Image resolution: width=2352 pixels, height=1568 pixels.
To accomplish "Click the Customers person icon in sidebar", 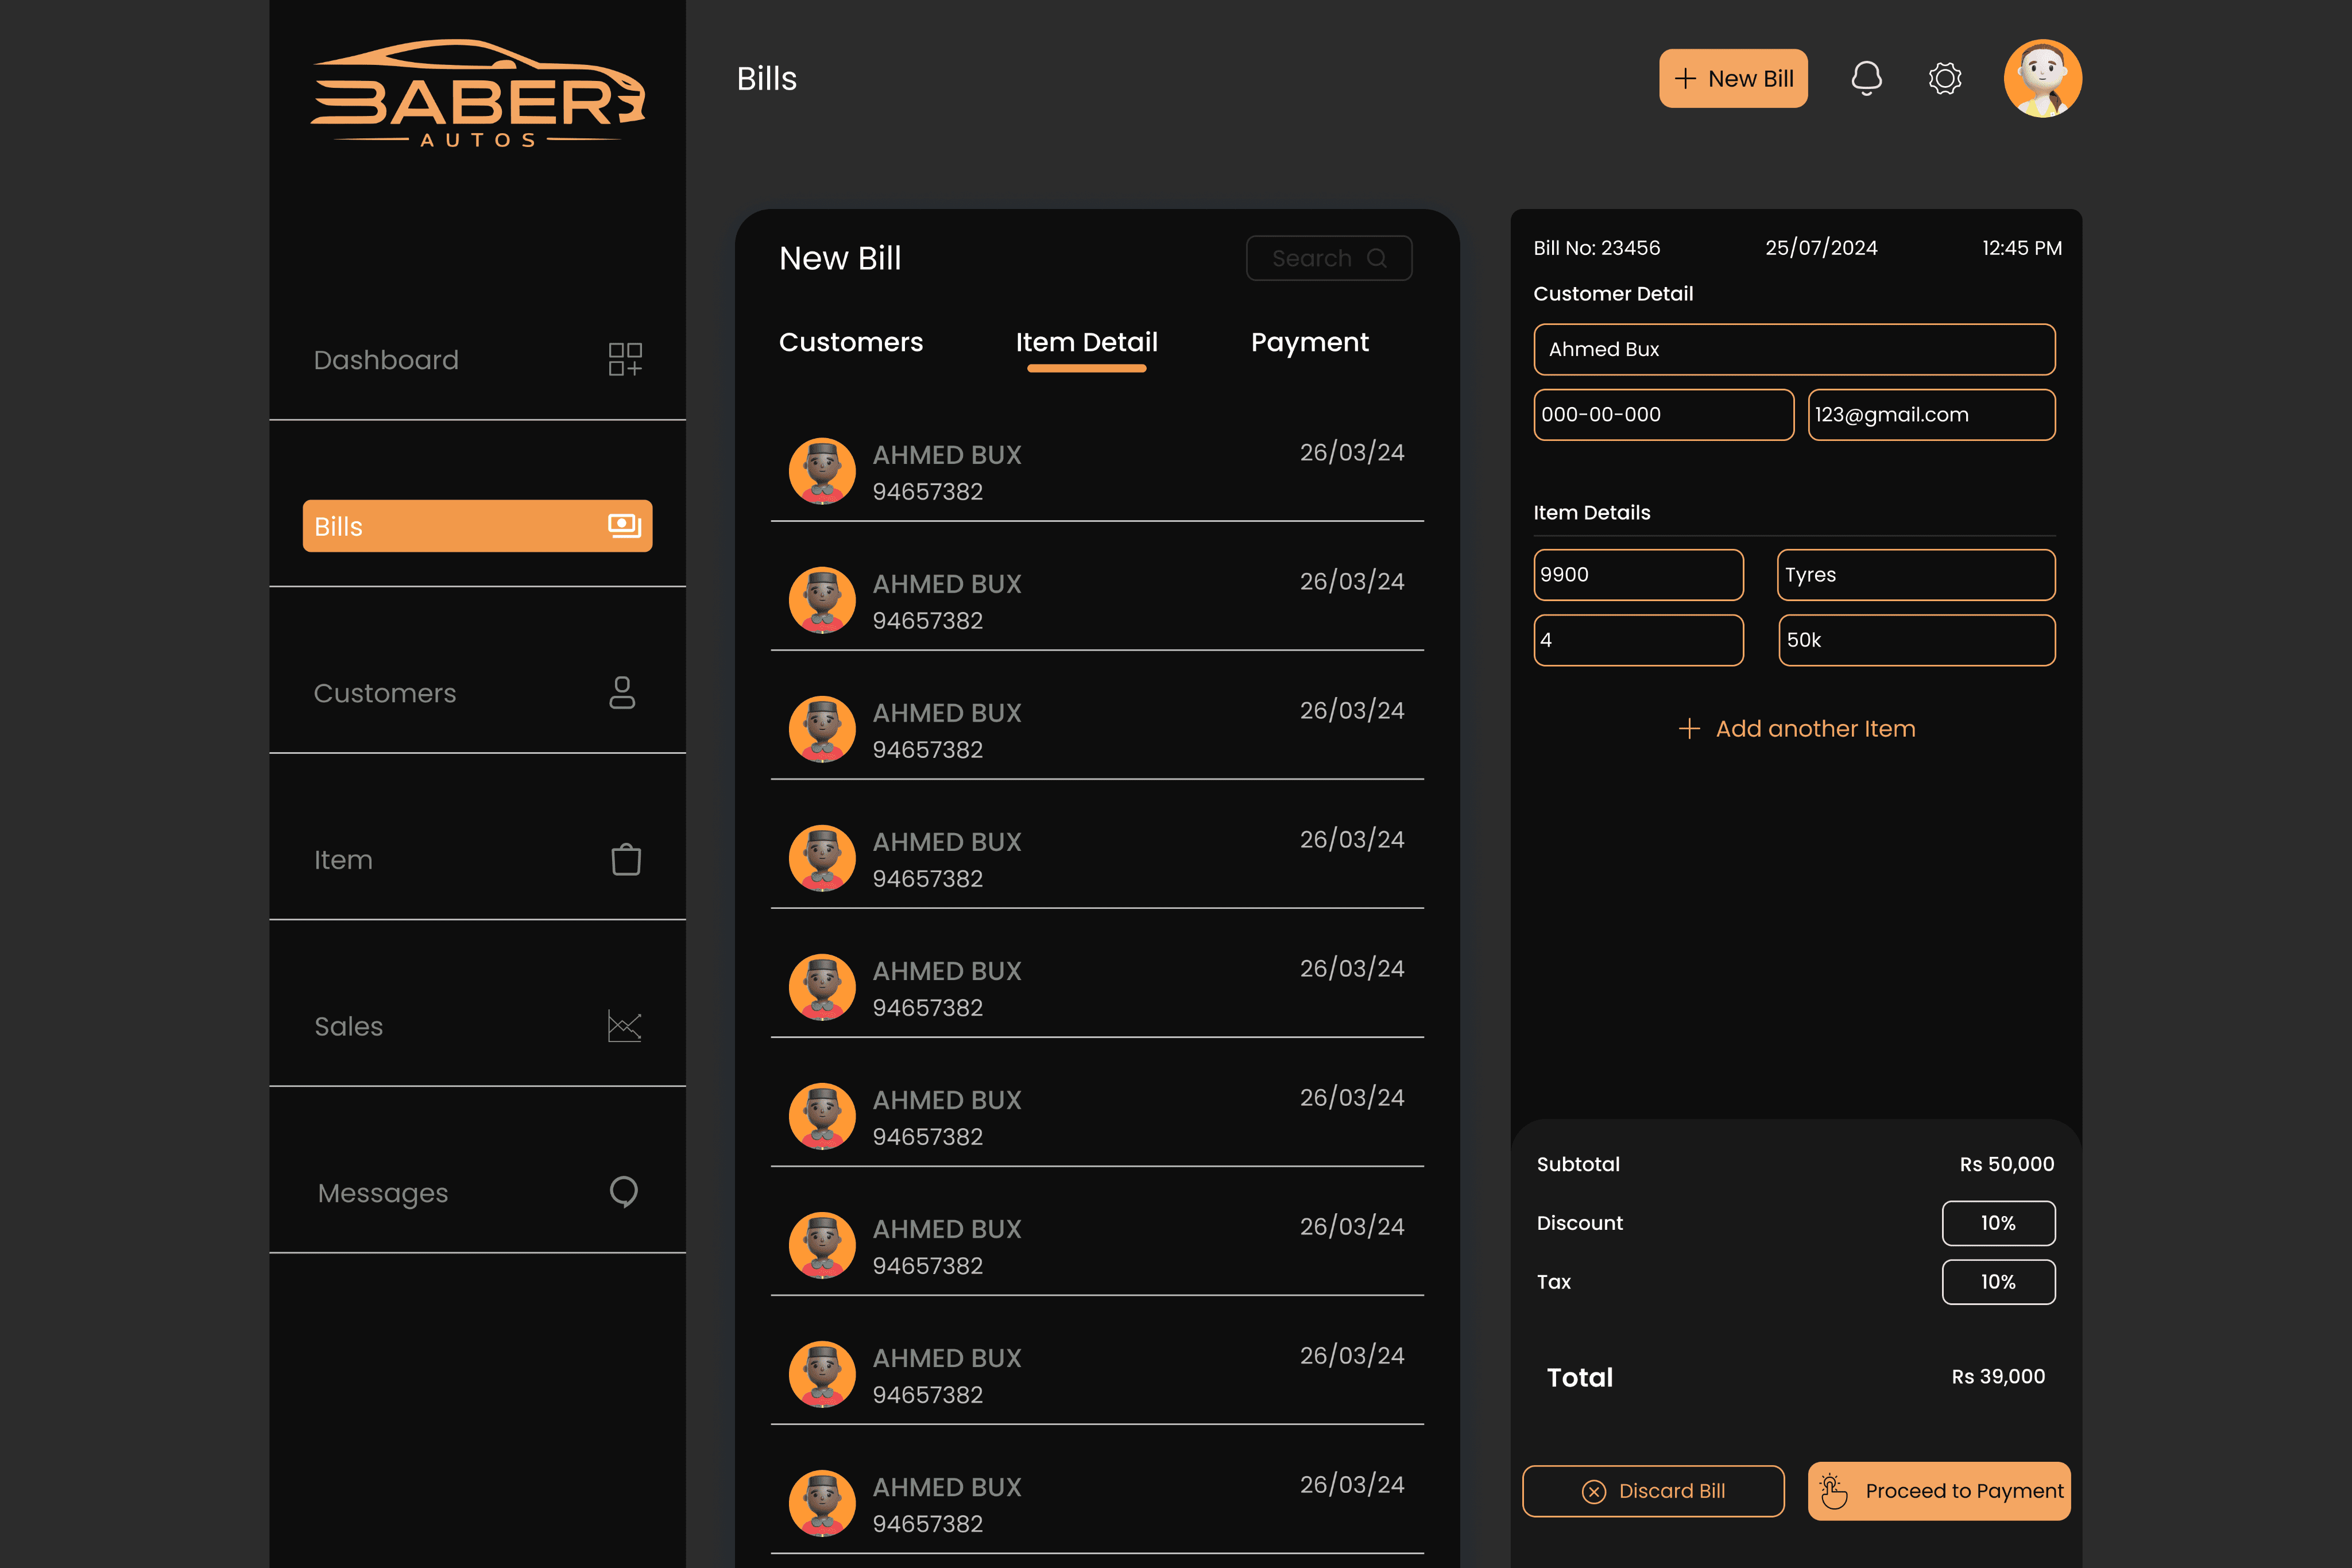I will click(x=622, y=692).
